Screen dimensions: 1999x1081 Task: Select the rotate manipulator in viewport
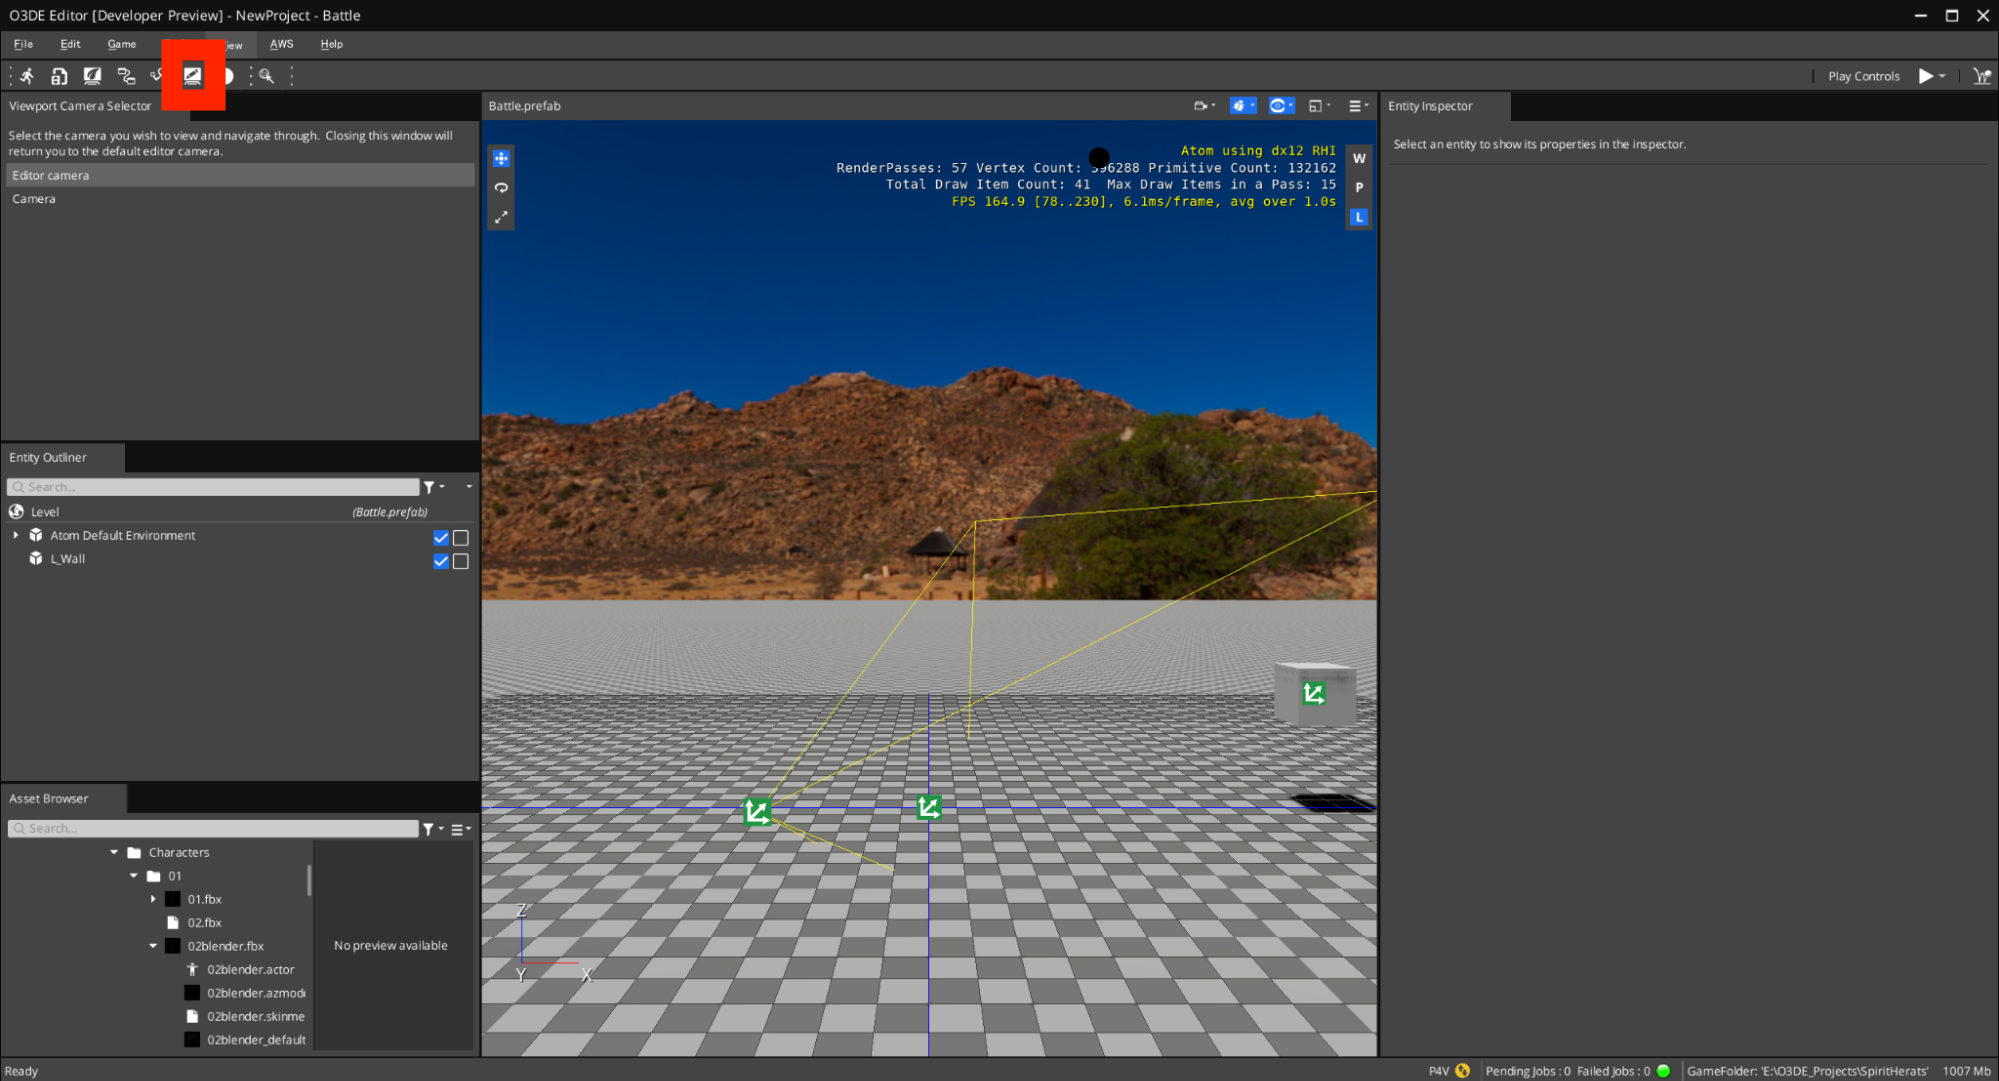(501, 188)
